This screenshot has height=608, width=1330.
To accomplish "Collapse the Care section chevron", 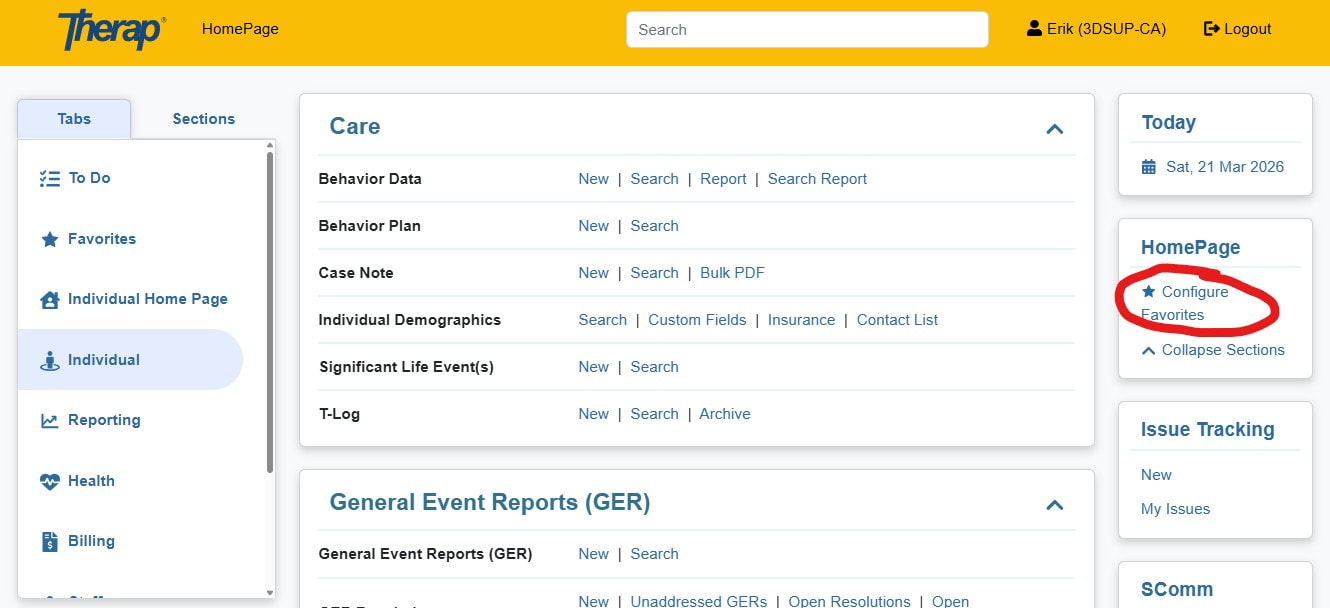I will point(1054,129).
